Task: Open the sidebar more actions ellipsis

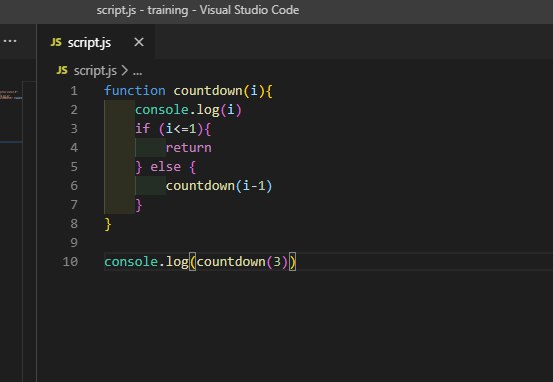Action: click(10, 41)
